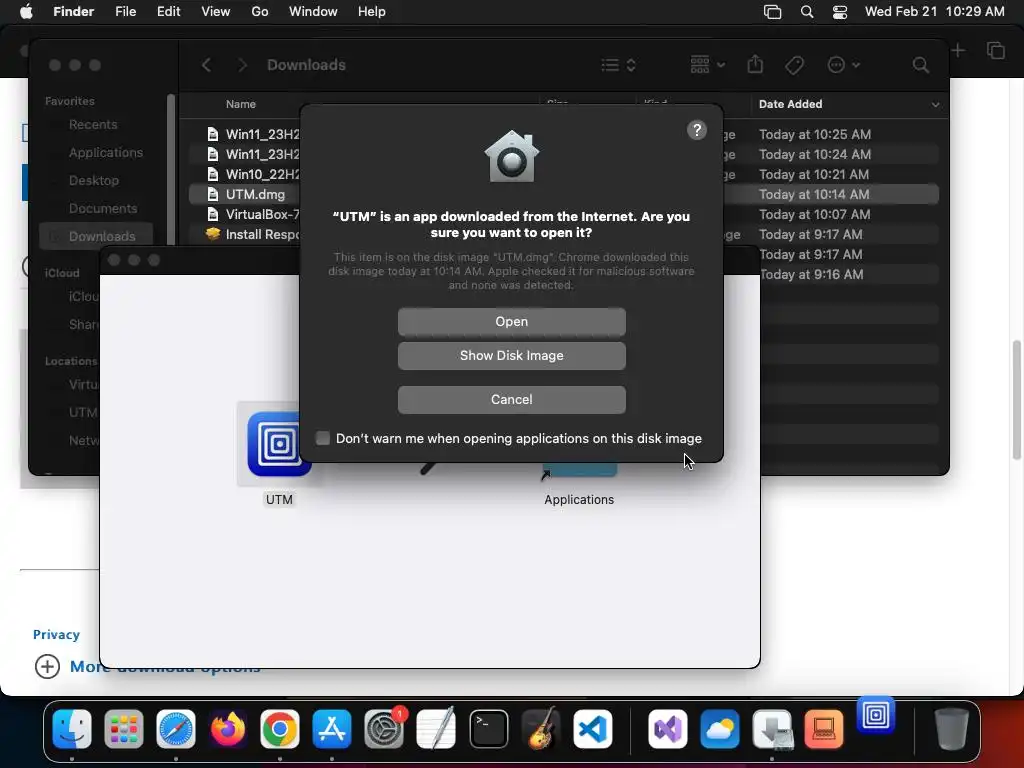This screenshot has height=768, width=1024.
Task: Click the browser new tab plus button
Action: pyautogui.click(x=957, y=50)
